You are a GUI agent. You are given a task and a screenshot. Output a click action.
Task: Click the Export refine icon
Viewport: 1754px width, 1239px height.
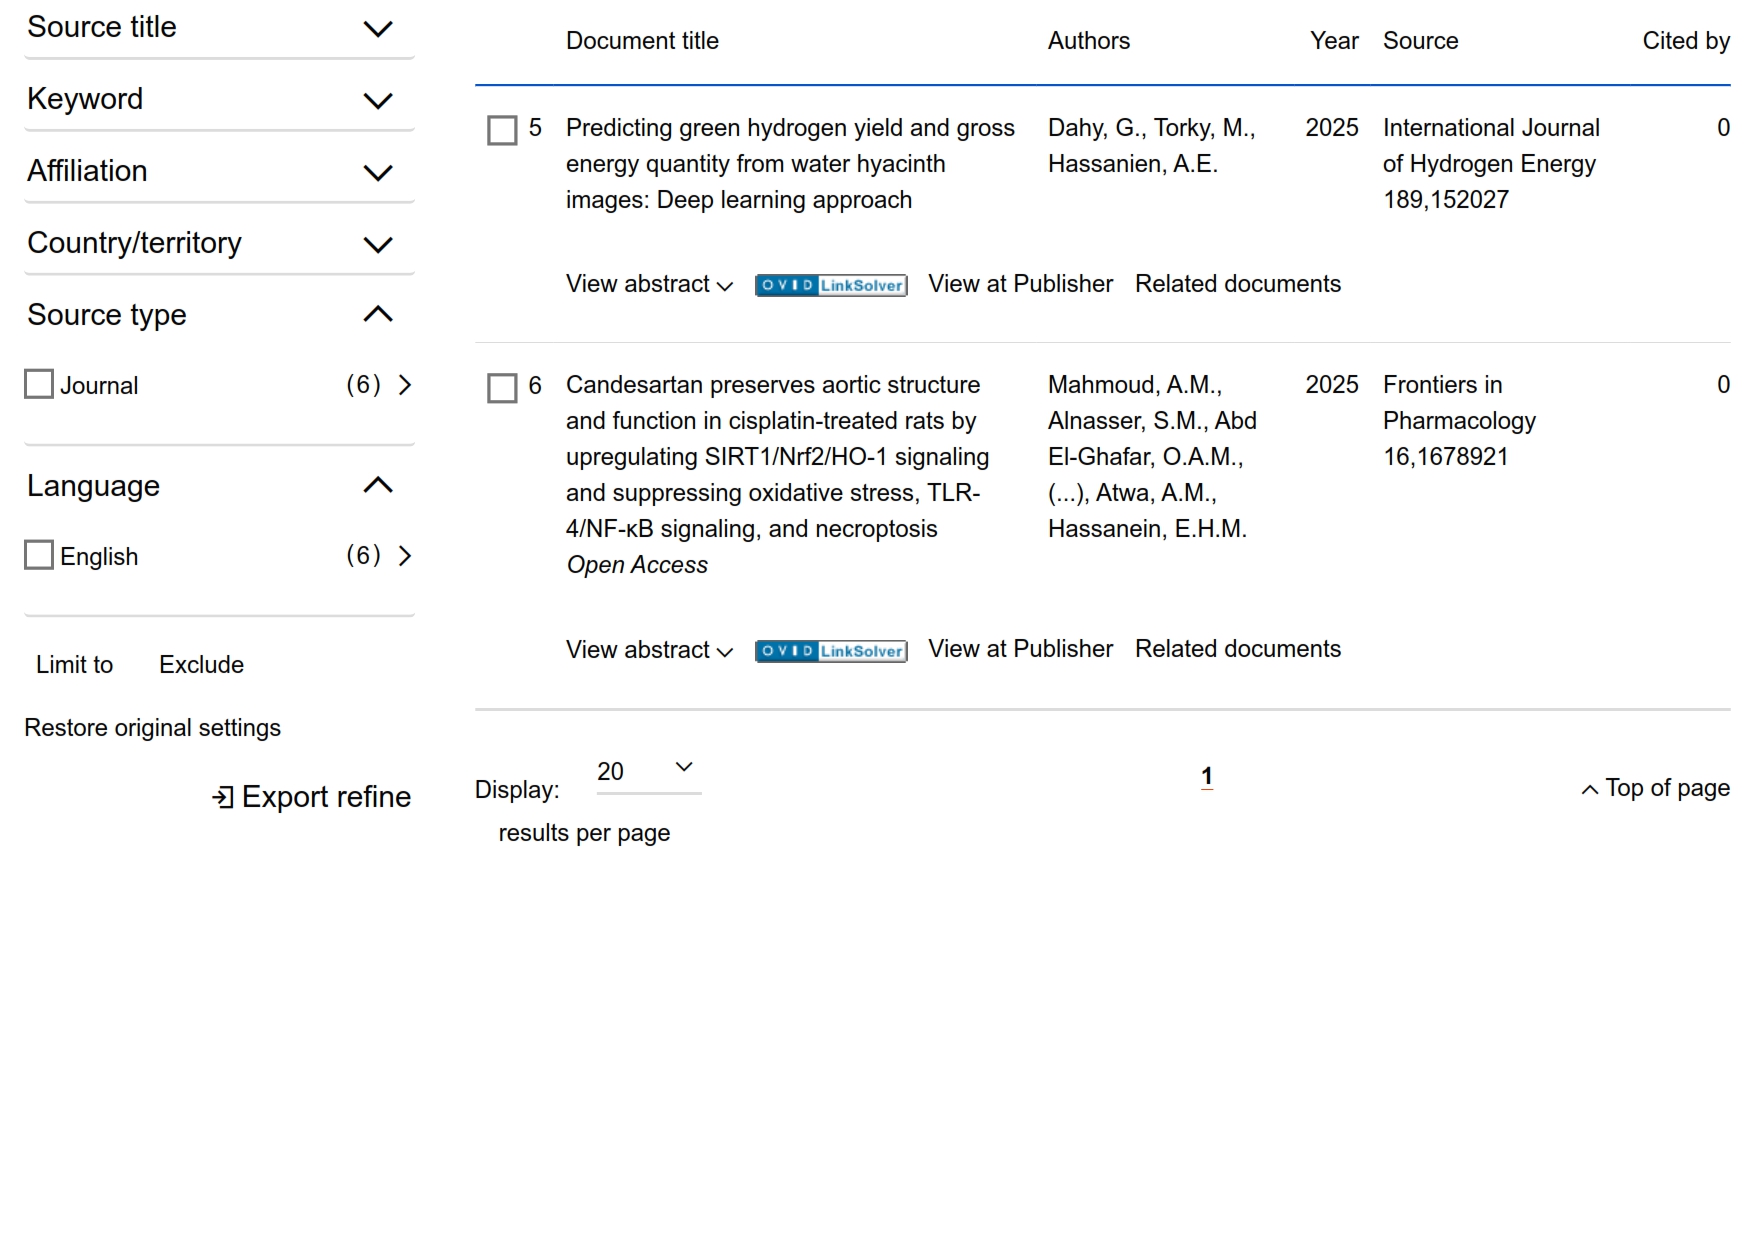(222, 797)
